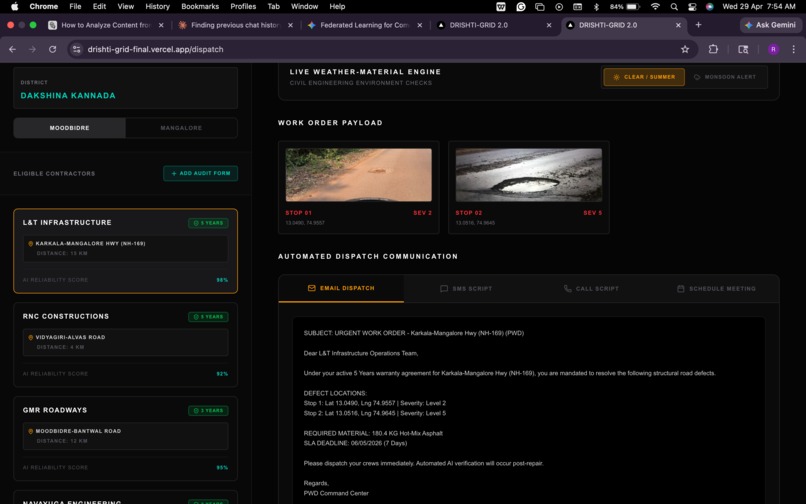This screenshot has width=806, height=504.
Task: Select the Moodbidre zone toggle
Action: coord(69,128)
